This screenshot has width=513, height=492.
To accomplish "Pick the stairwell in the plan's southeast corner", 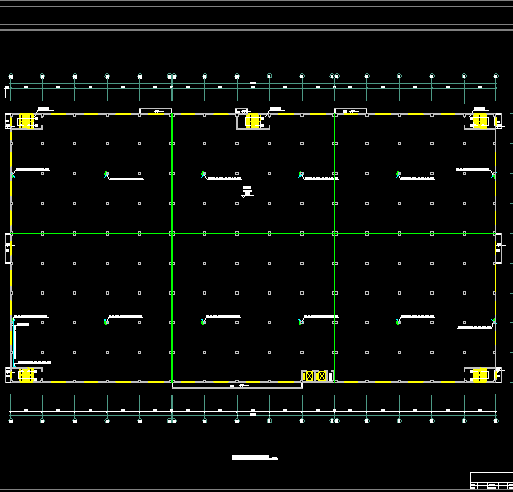I will (480, 375).
